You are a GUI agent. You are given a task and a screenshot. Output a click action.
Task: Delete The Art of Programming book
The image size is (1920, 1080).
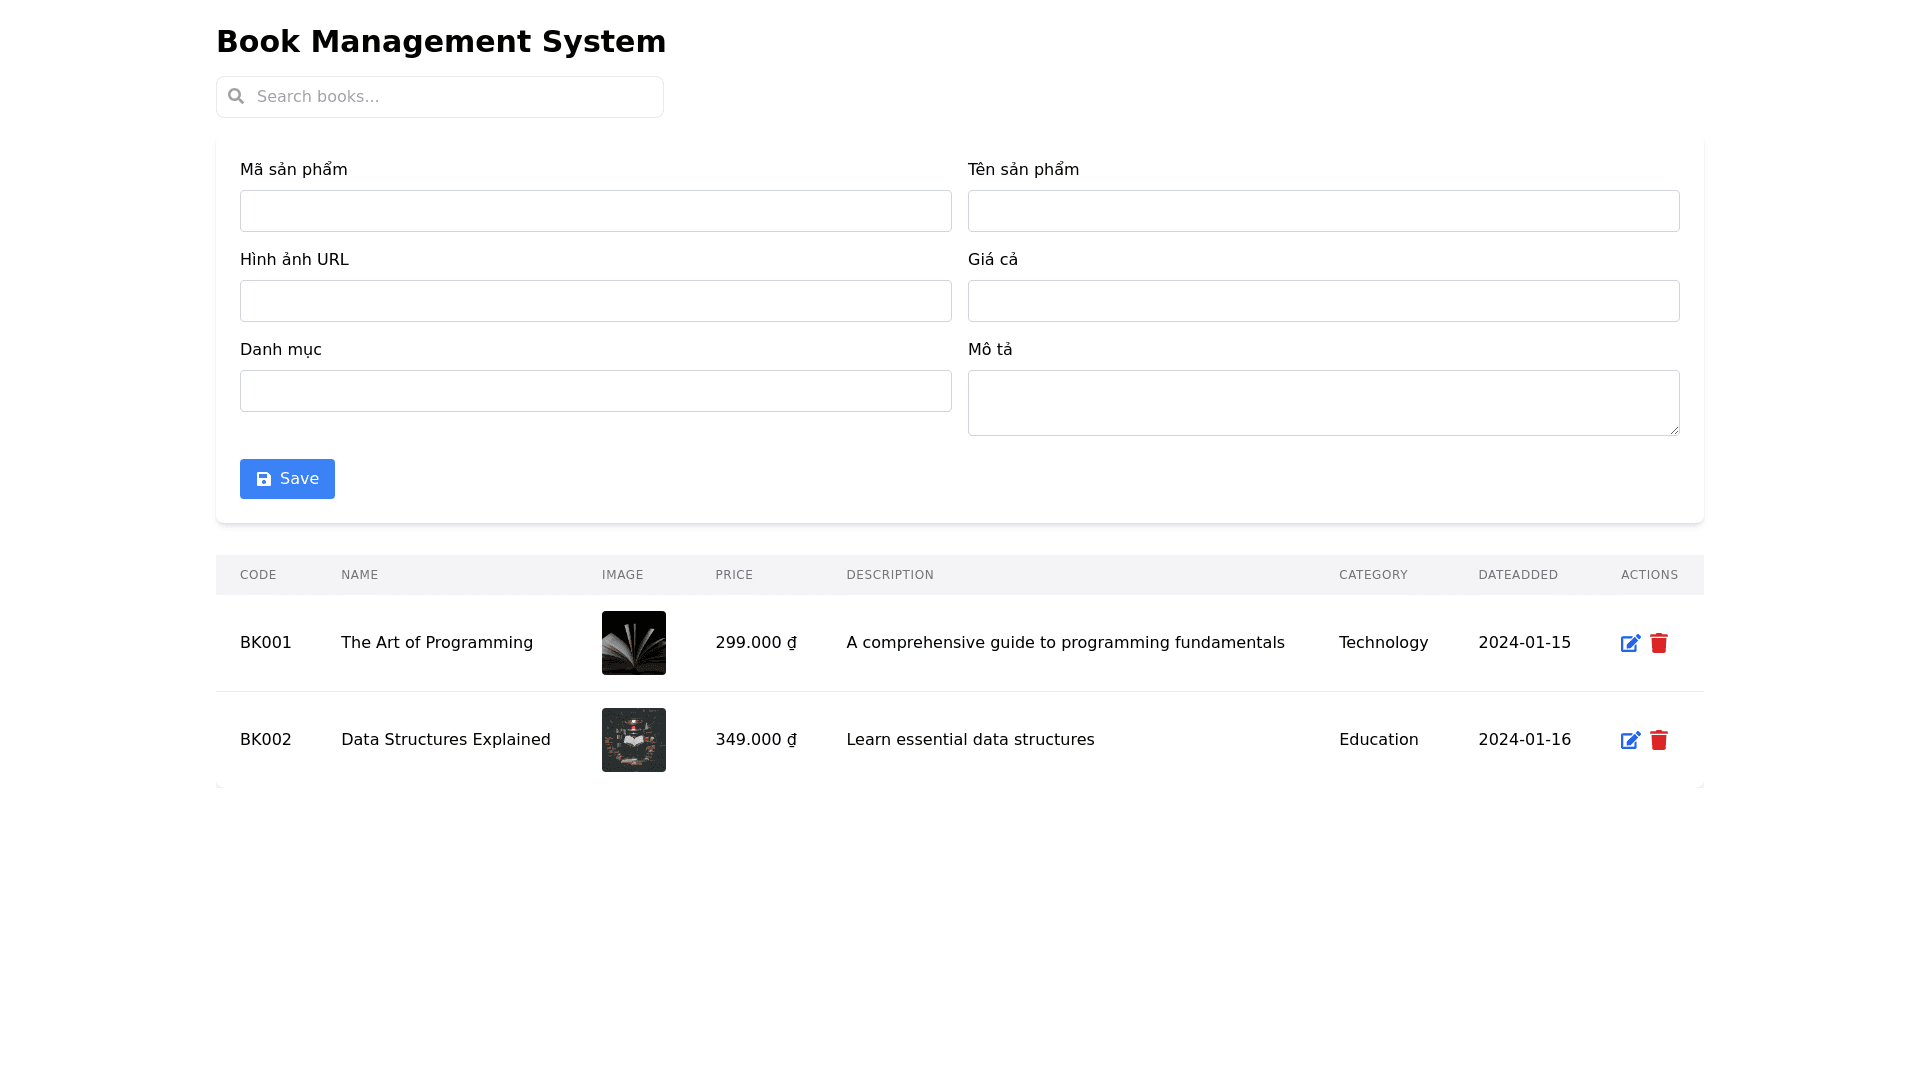(1659, 643)
